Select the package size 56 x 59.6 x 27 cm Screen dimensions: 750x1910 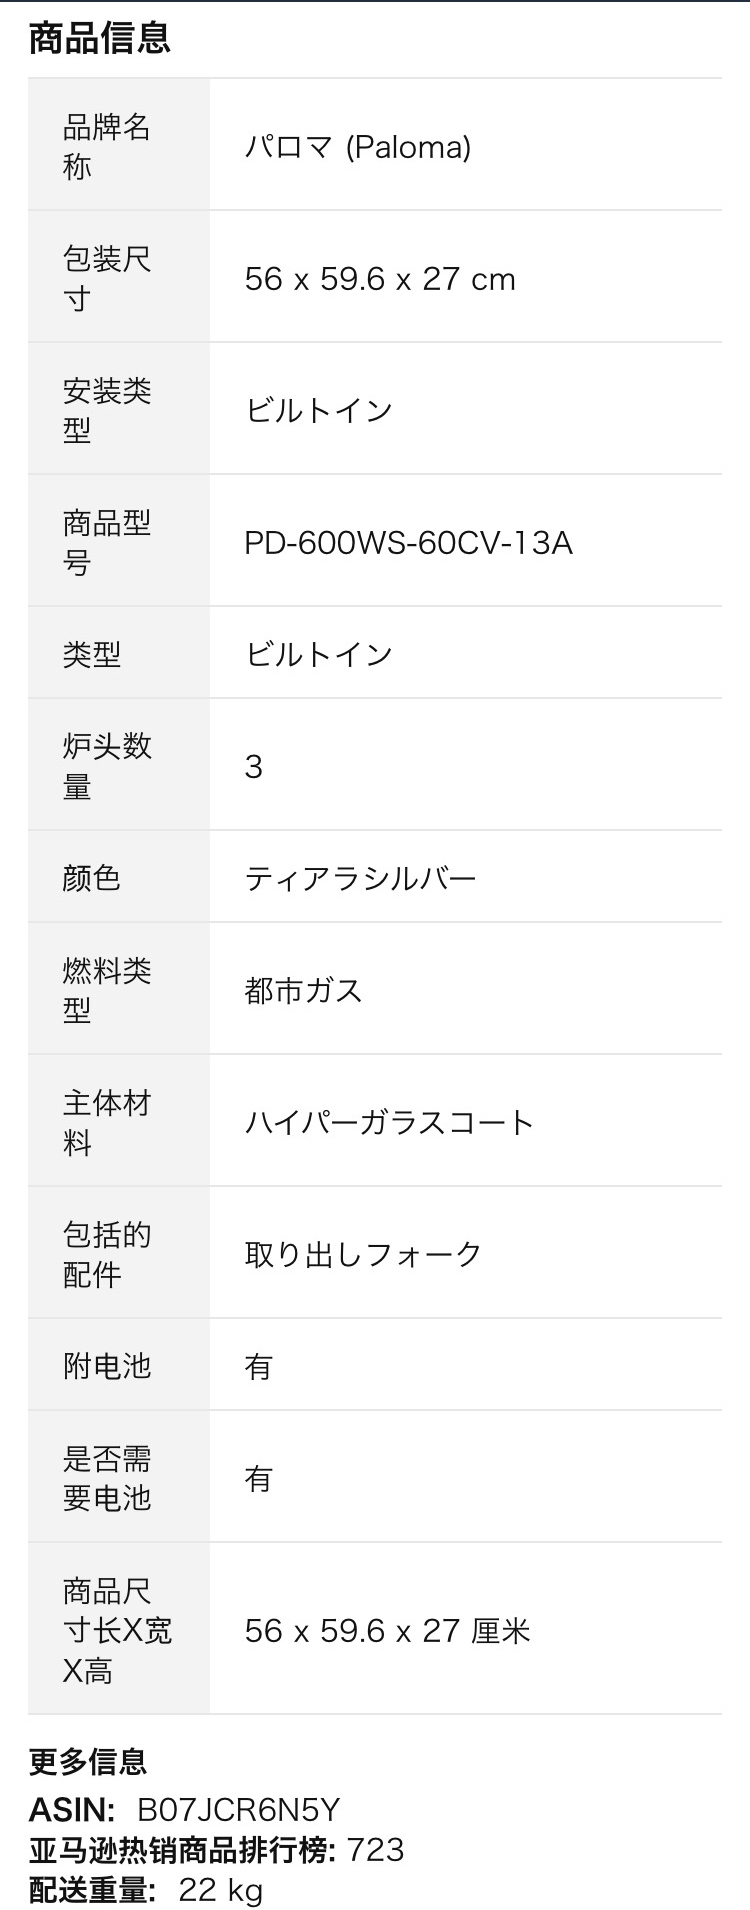click(380, 279)
